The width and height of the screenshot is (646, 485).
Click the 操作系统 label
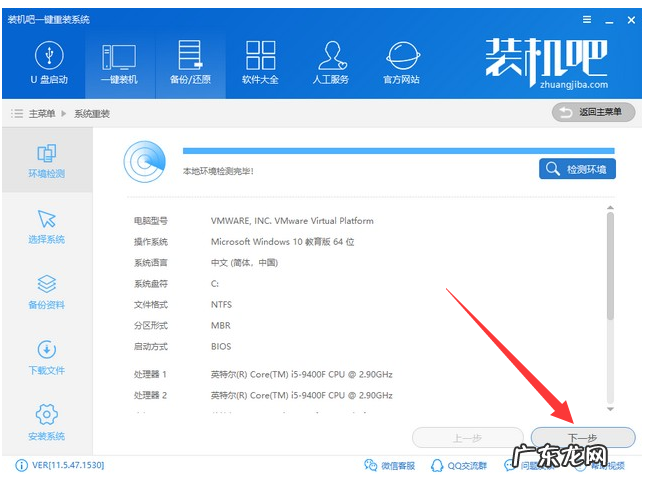[x=151, y=242]
